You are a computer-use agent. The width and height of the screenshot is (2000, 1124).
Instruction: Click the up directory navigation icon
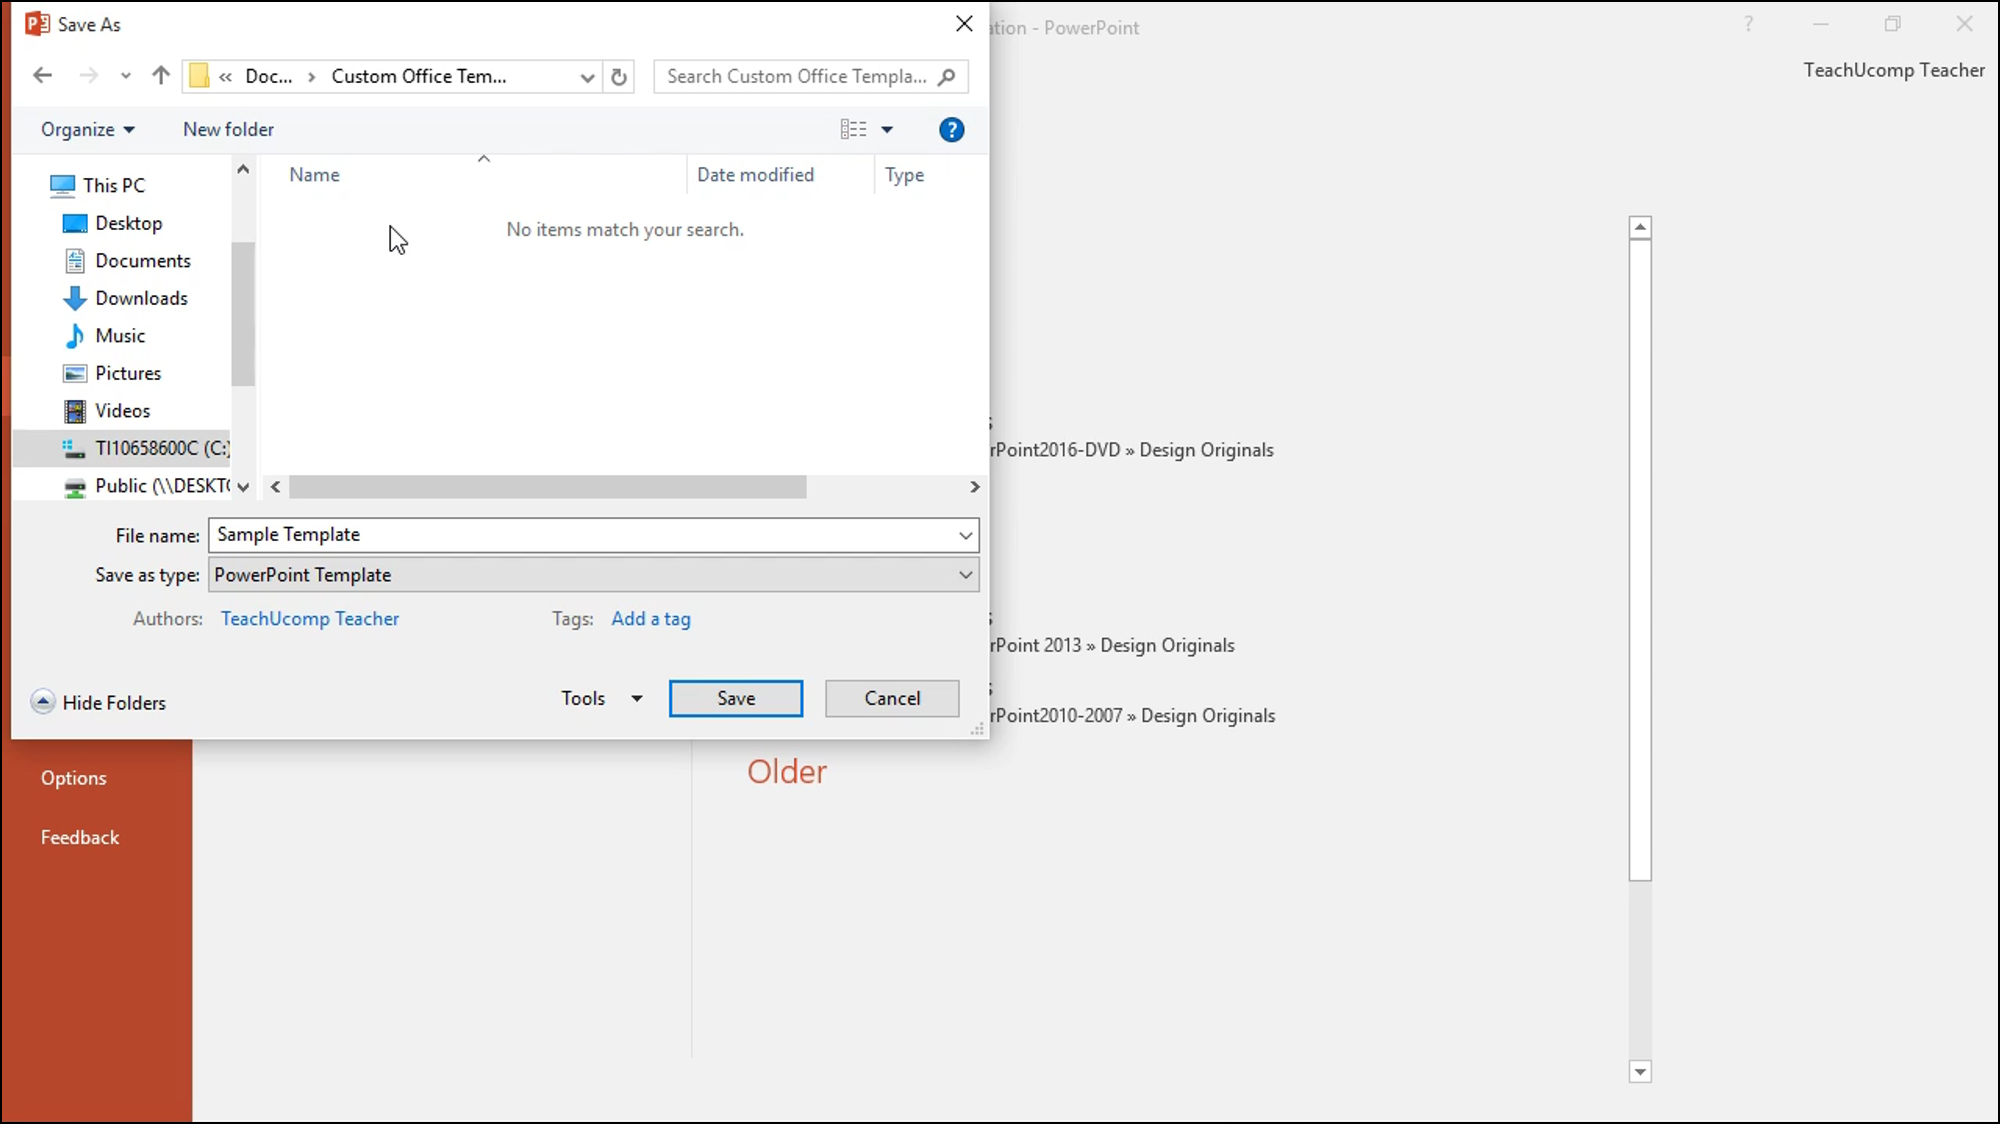coord(159,76)
